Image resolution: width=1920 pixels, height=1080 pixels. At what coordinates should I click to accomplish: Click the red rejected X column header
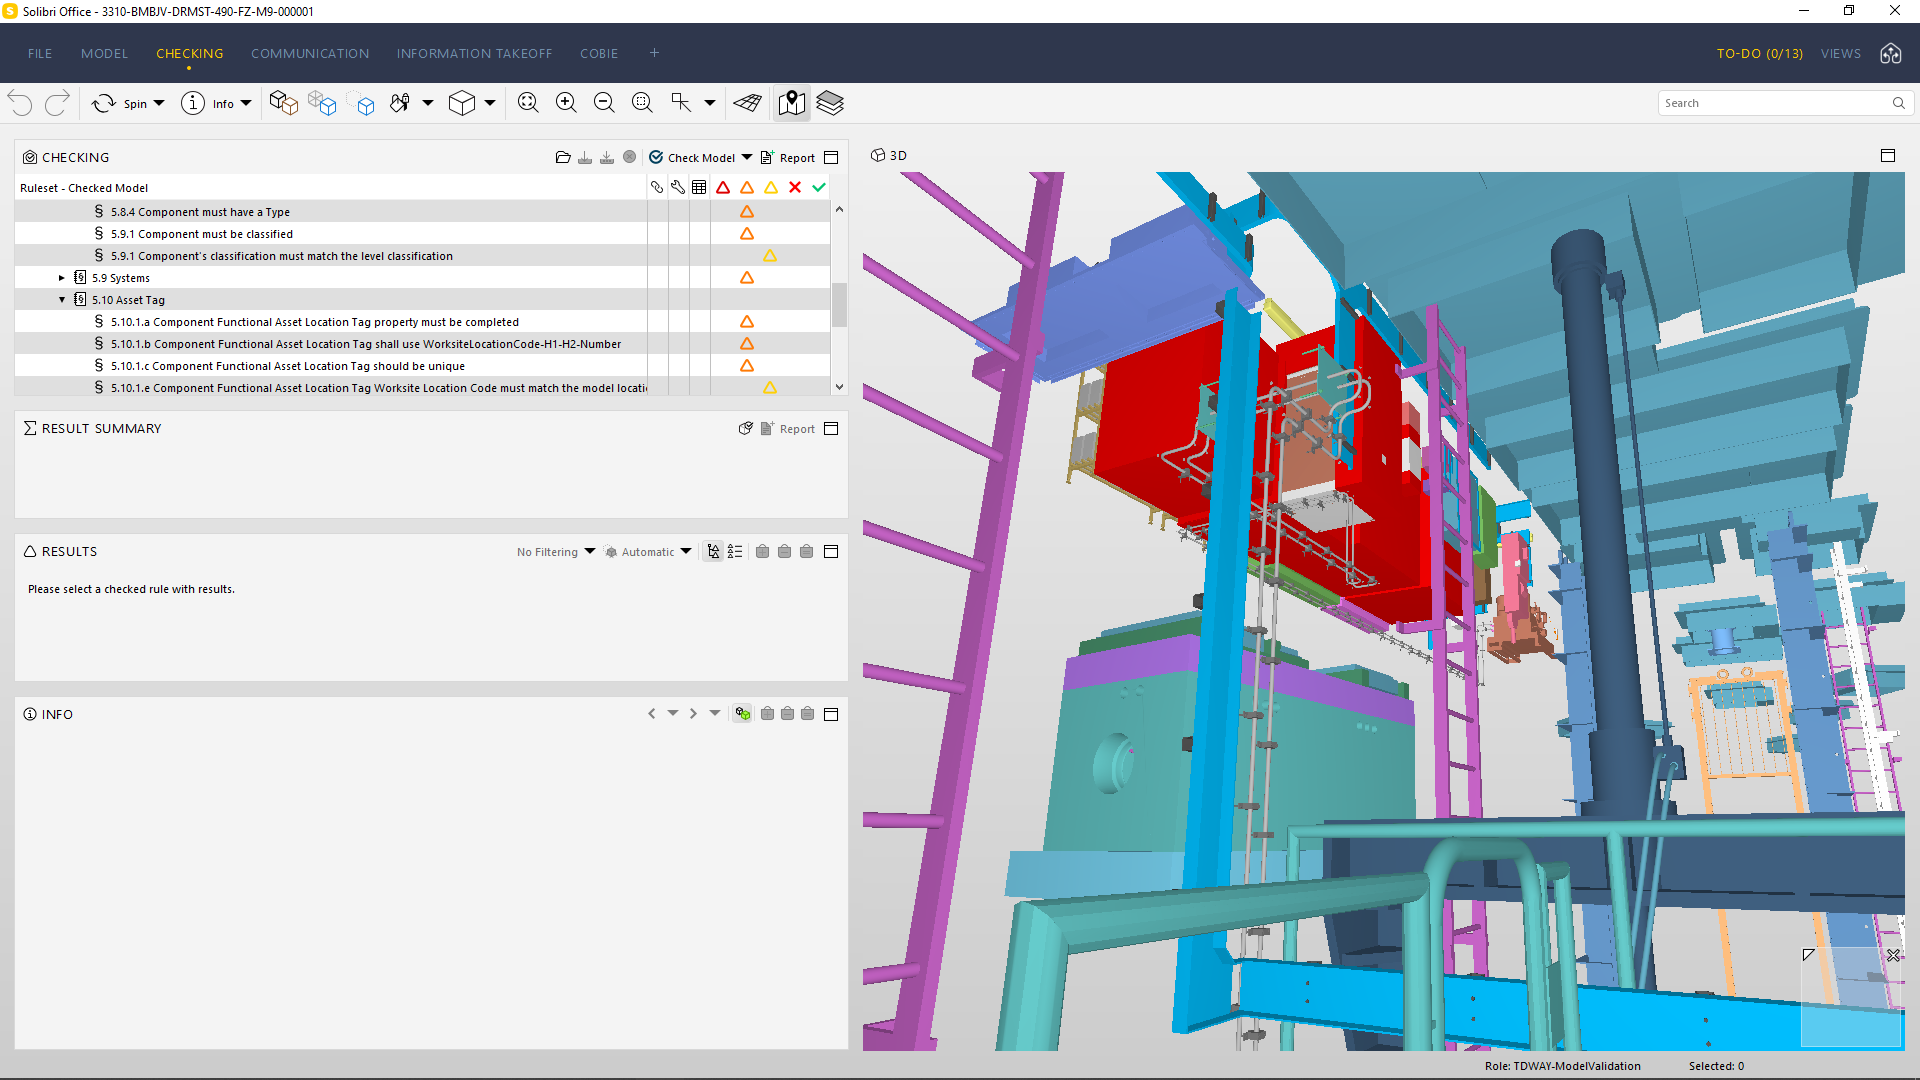[795, 187]
